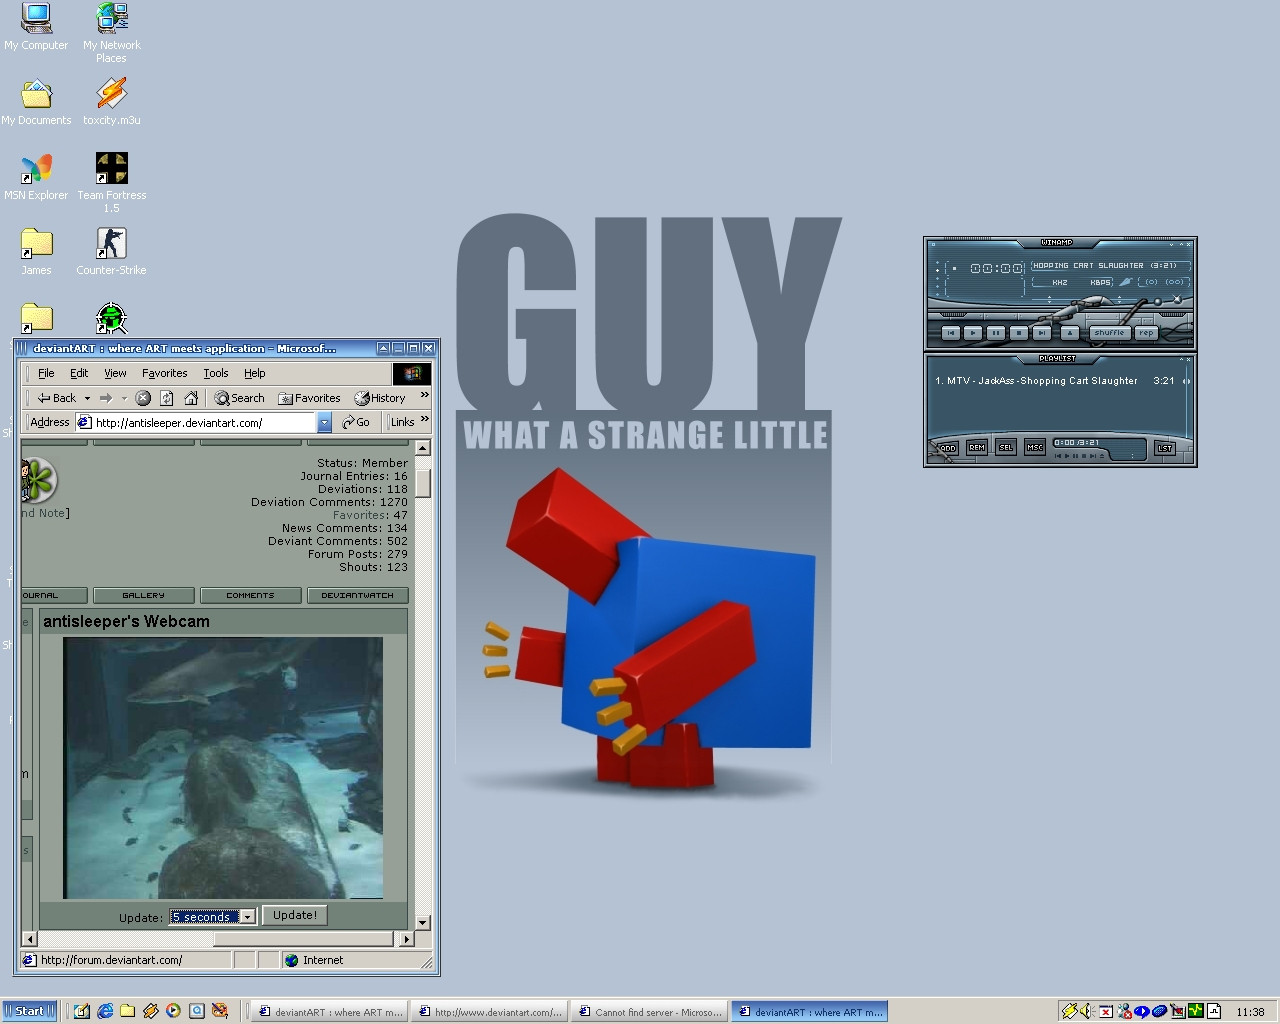Viewport: 1280px width, 1024px height.
Task: Open the Favorites menu in menu bar
Action: pyautogui.click(x=164, y=373)
